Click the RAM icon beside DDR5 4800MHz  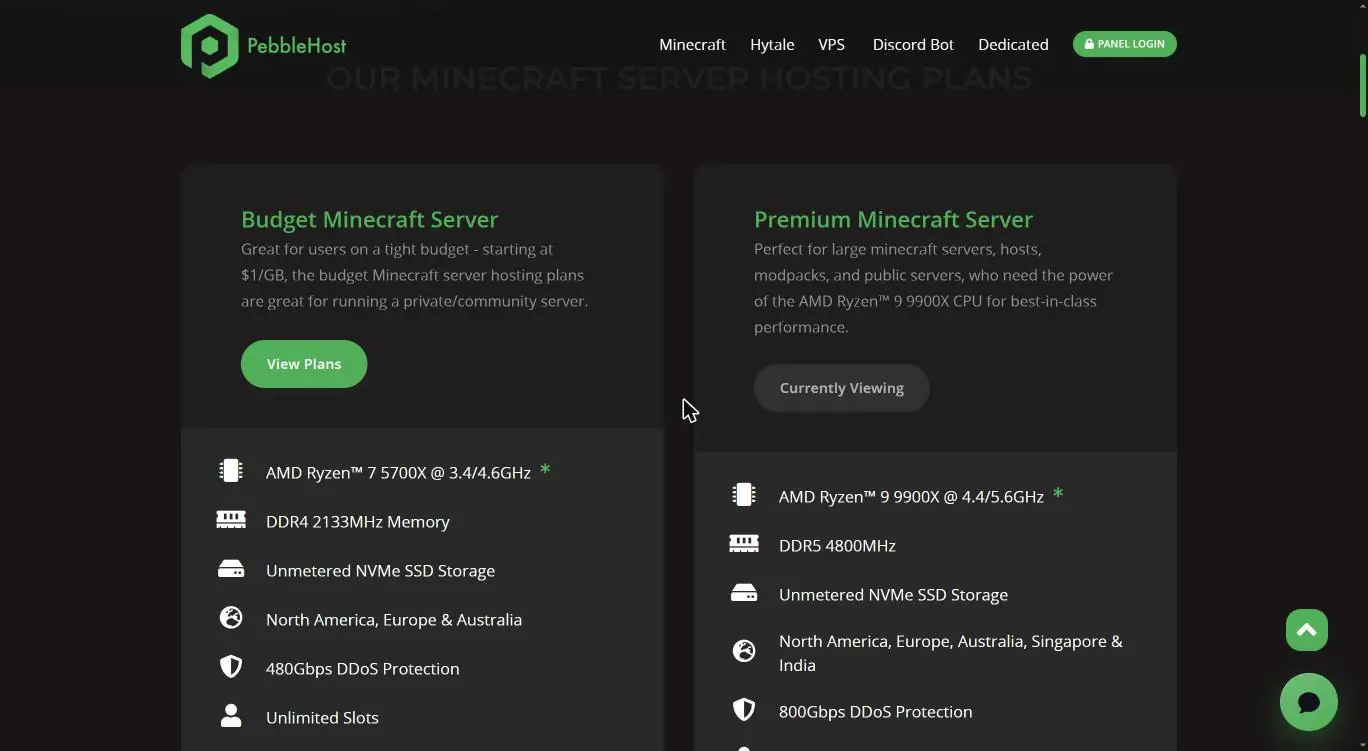pyautogui.click(x=744, y=544)
